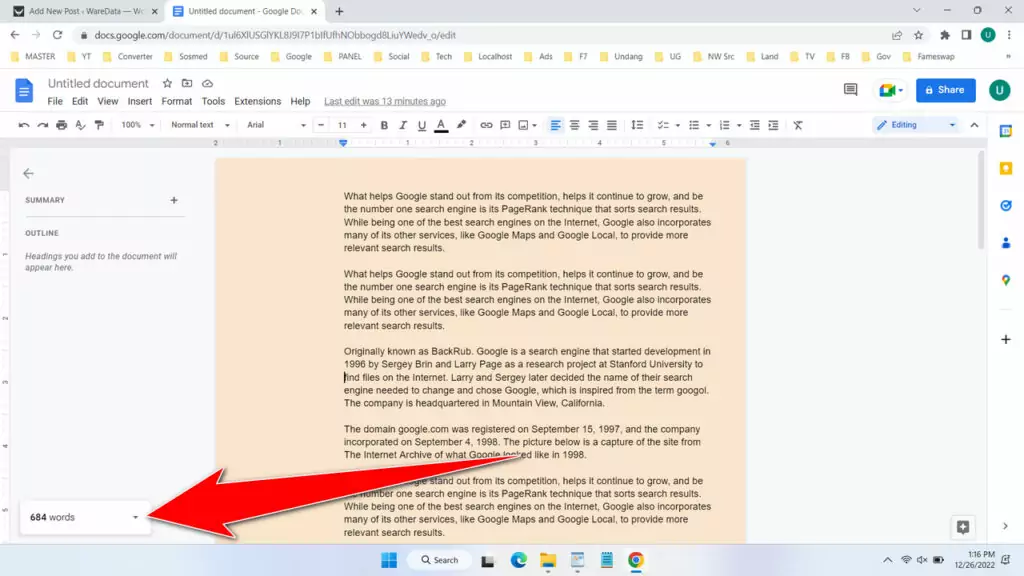Click the taskbar Search box
The image size is (1024, 576).
440,560
